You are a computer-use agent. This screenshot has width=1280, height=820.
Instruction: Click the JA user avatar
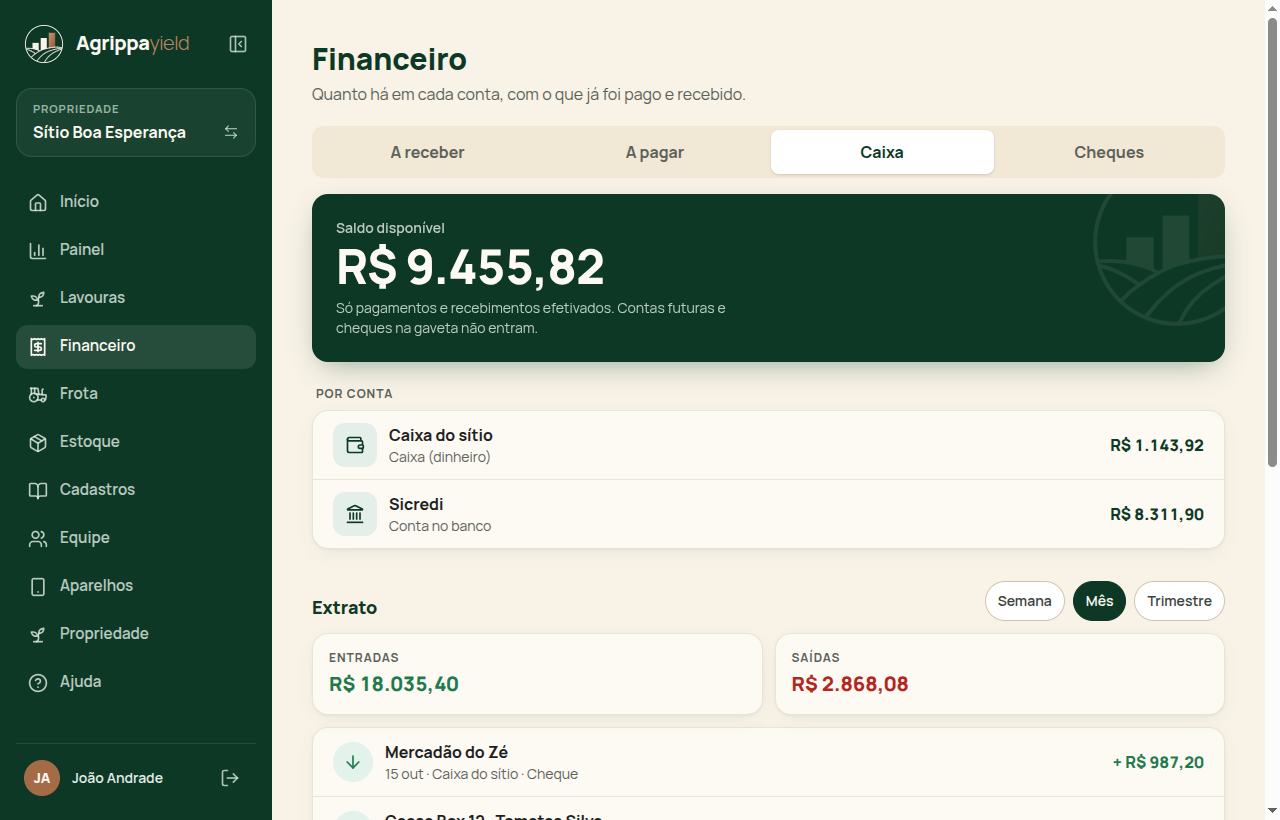pos(42,778)
